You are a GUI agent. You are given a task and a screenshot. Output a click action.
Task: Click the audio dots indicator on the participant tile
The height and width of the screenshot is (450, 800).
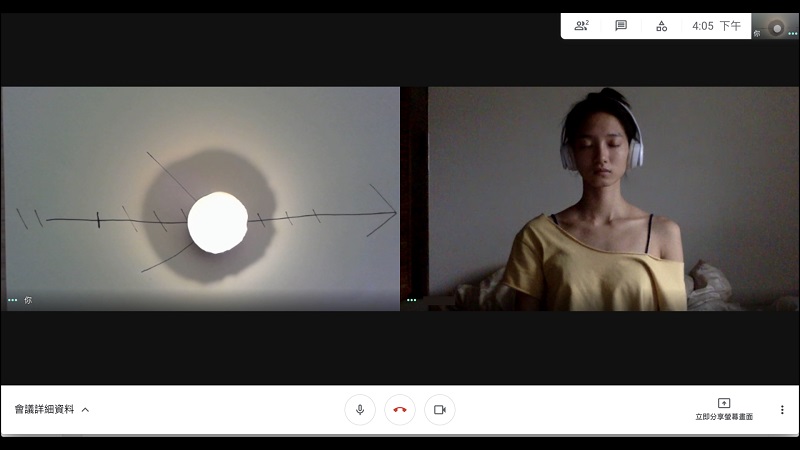click(411, 300)
